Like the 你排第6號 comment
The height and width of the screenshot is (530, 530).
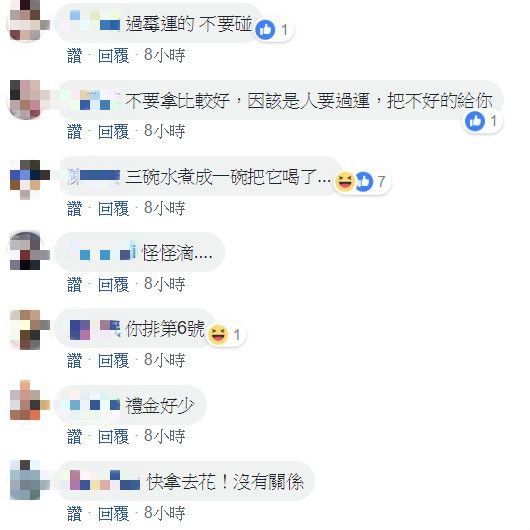[74, 360]
